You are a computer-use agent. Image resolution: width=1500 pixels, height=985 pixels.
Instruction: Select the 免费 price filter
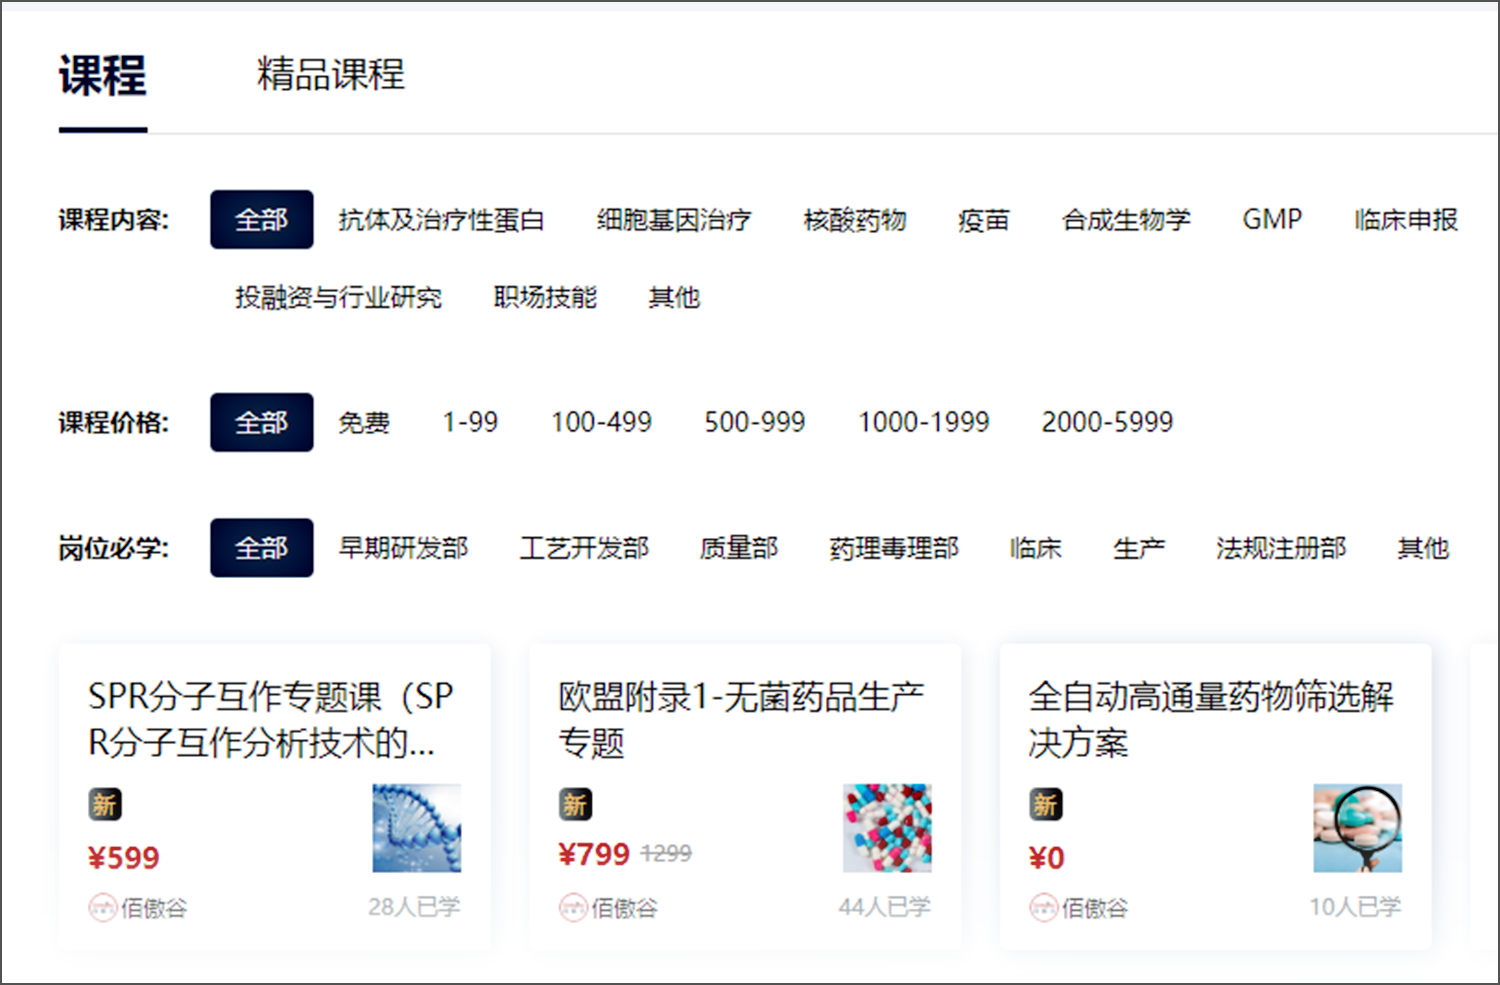point(364,422)
